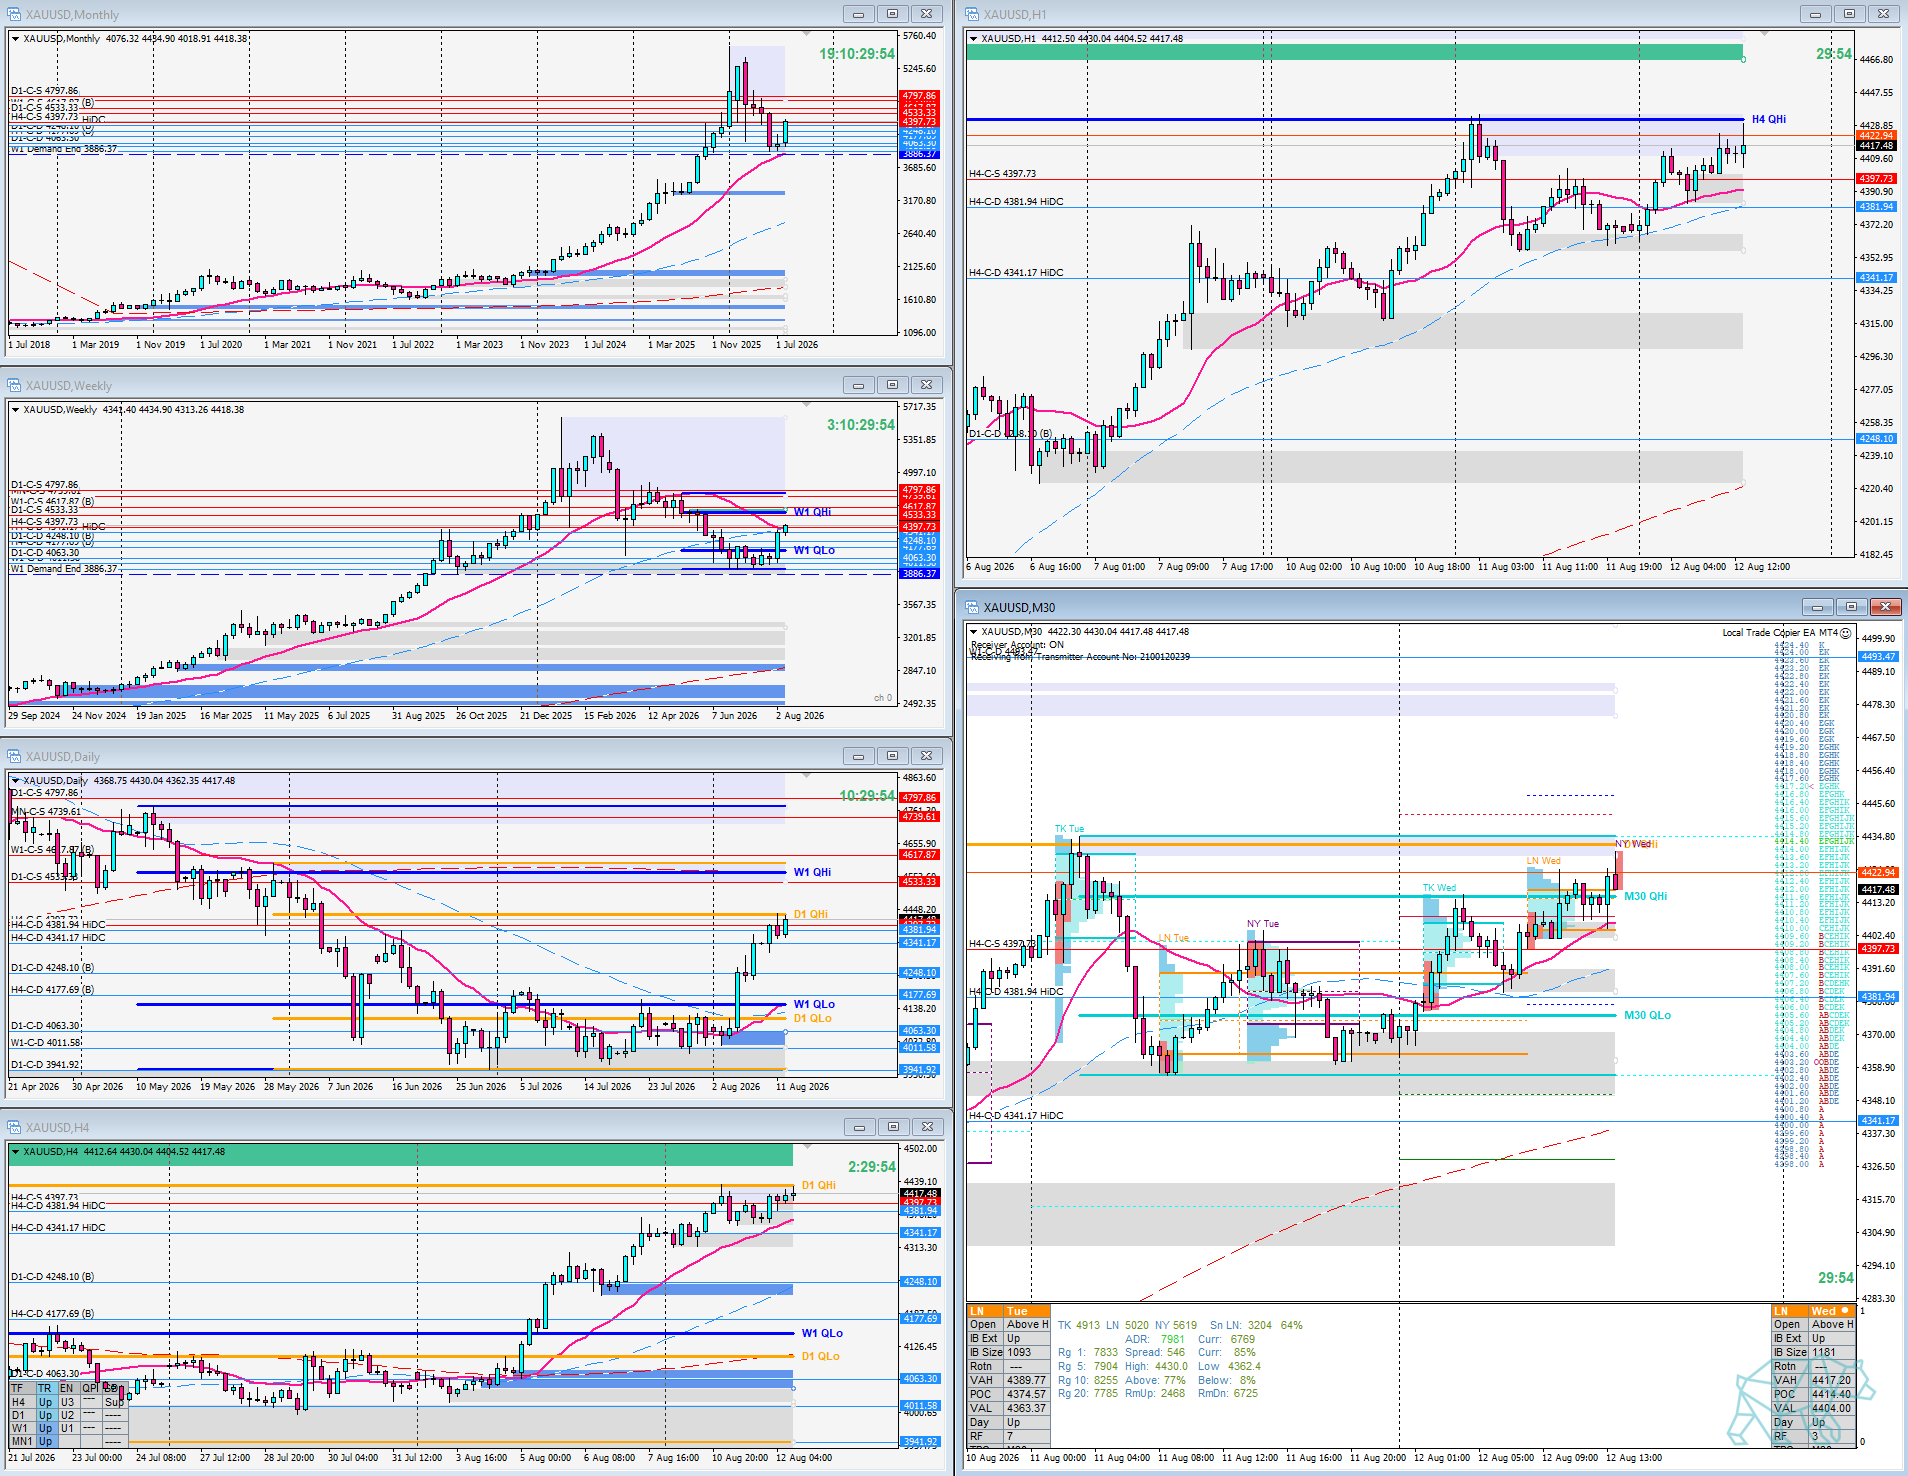
Task: Maximize the XAUUSD,Monthly chart window
Action: pos(892,14)
